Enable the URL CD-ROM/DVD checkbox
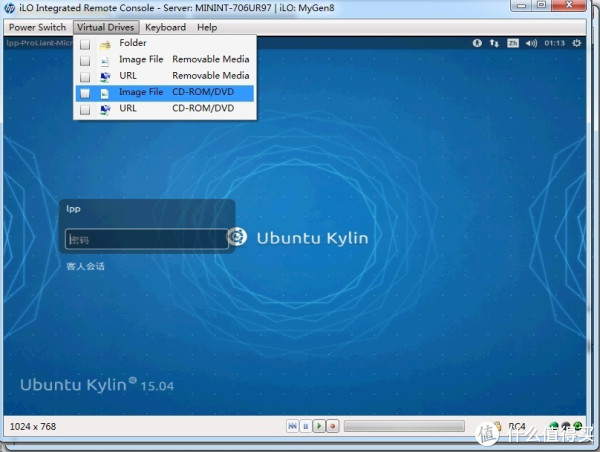Viewport: 600px width, 452px height. (x=85, y=109)
